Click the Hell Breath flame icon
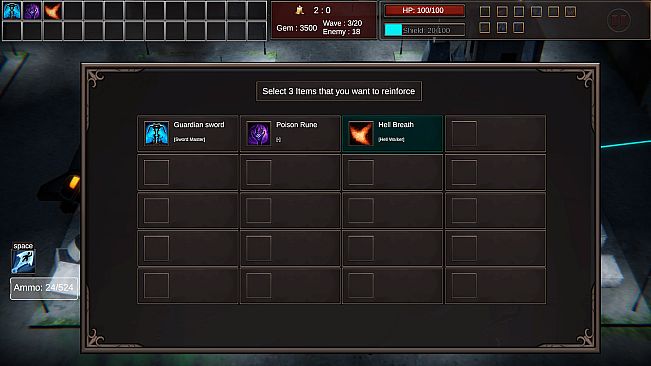Viewport: 651px width, 366px height. (360, 133)
